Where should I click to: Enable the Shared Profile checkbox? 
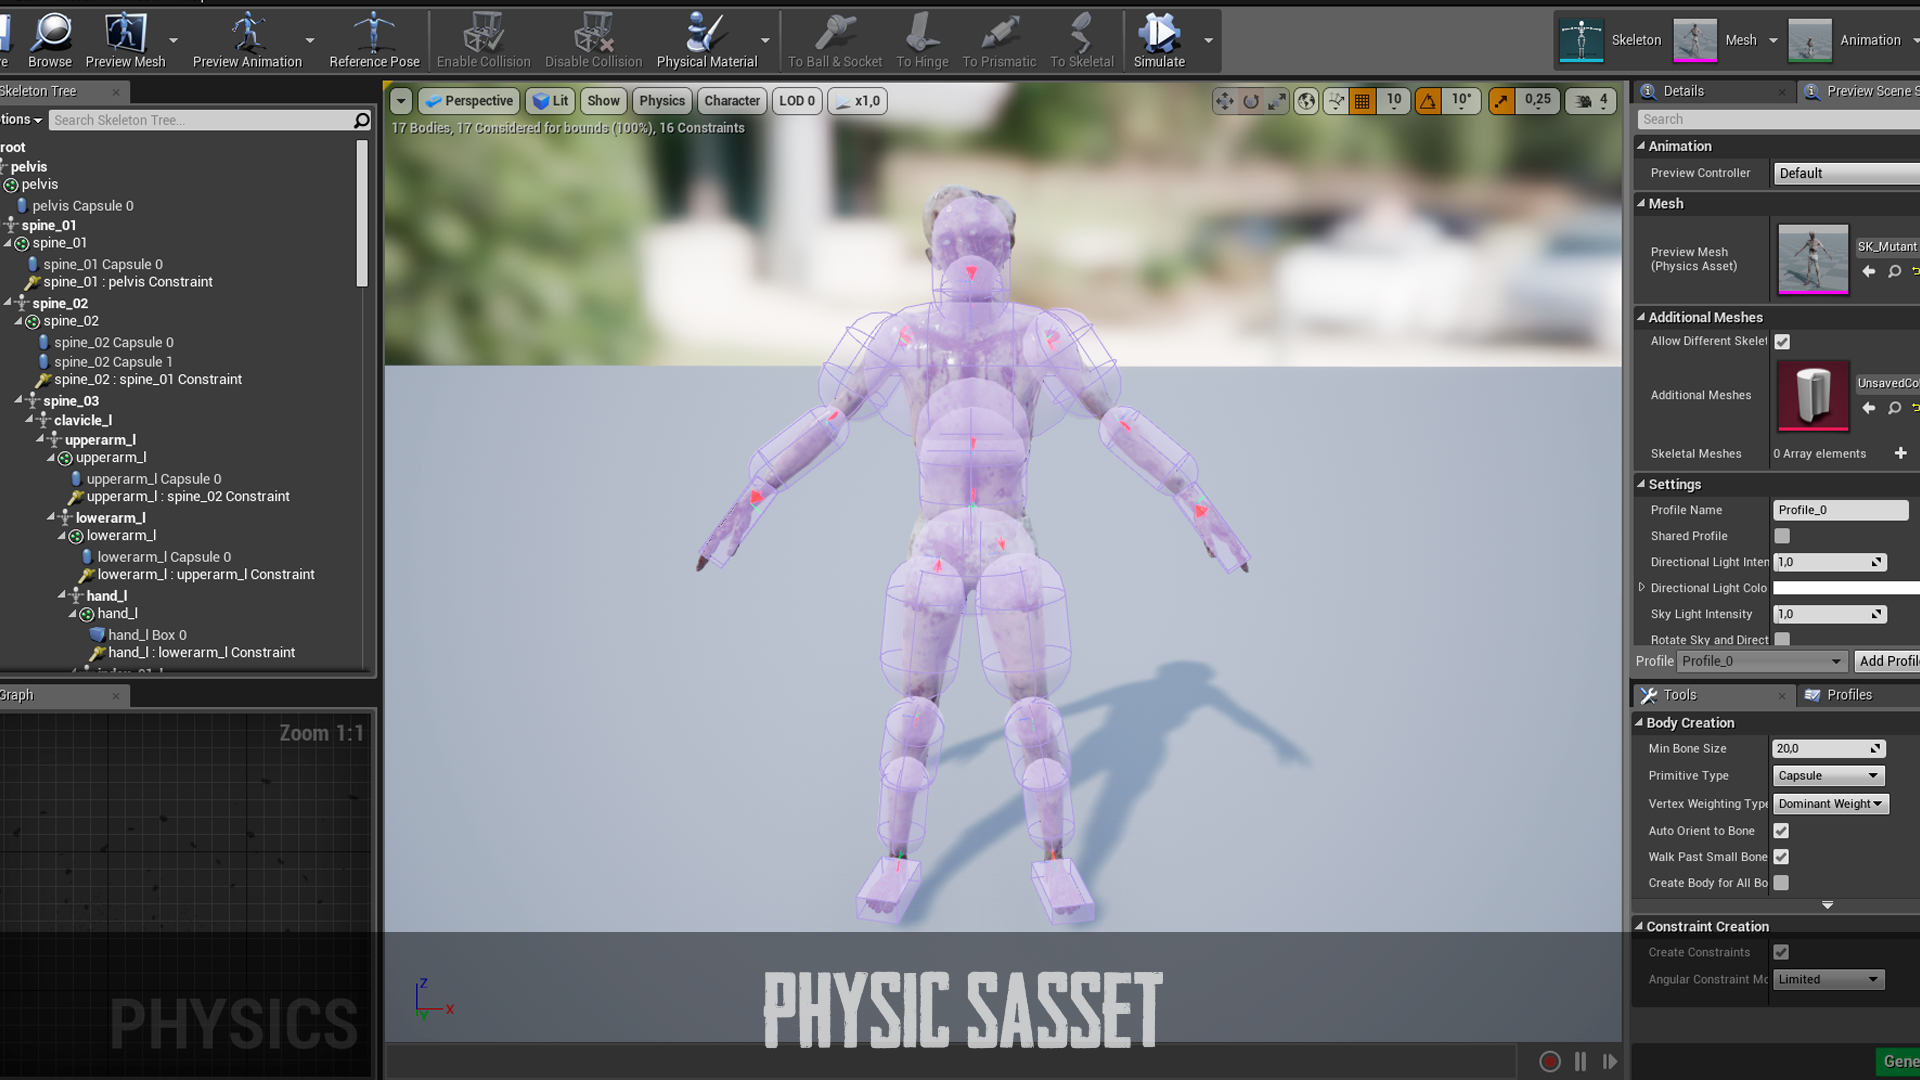(x=1782, y=536)
